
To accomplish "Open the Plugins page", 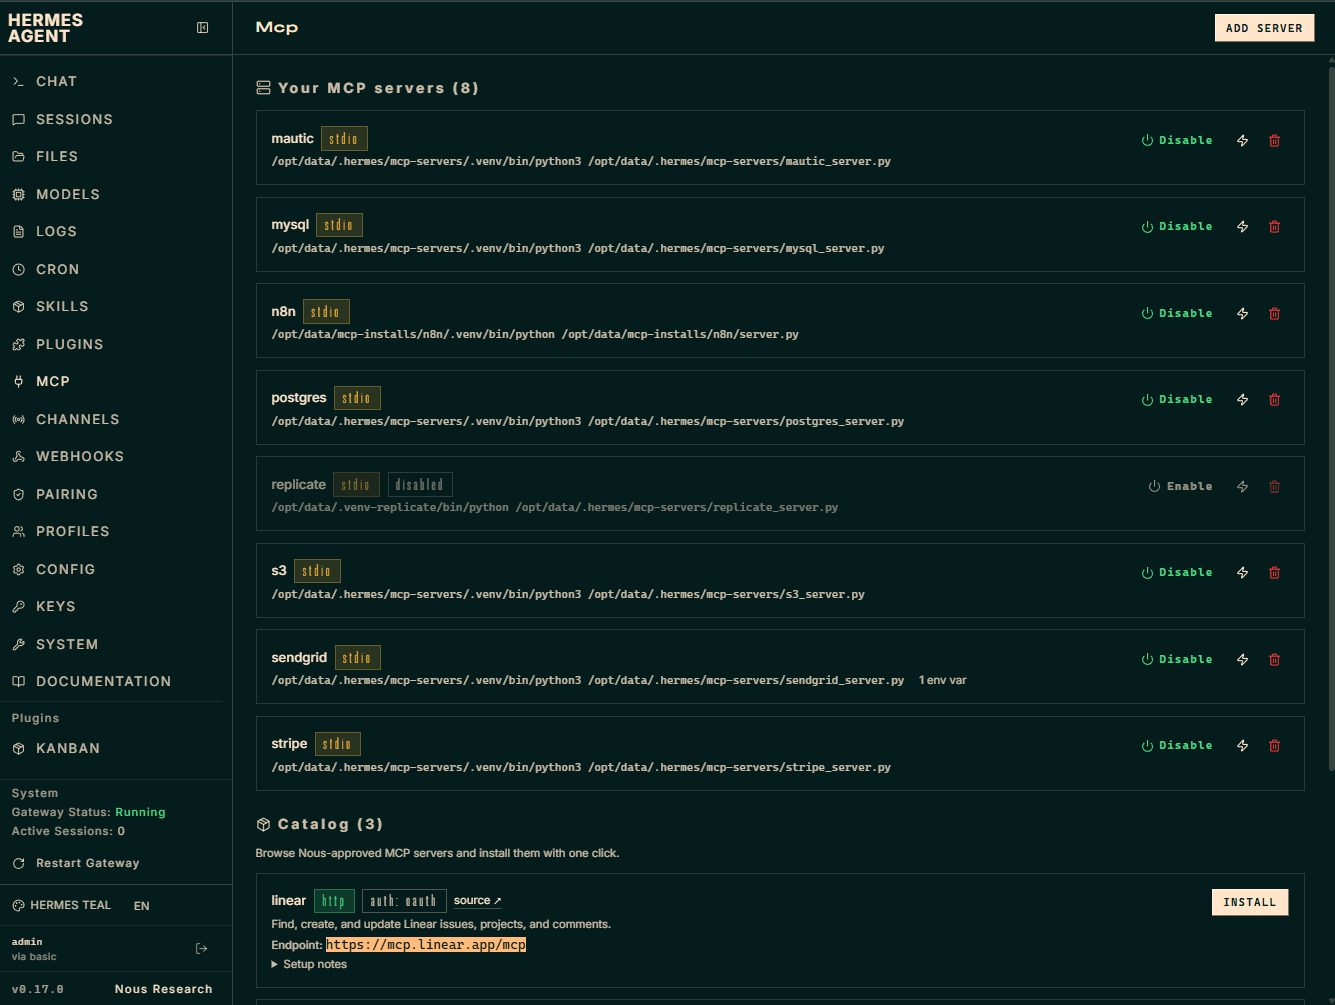I will [116, 344].
